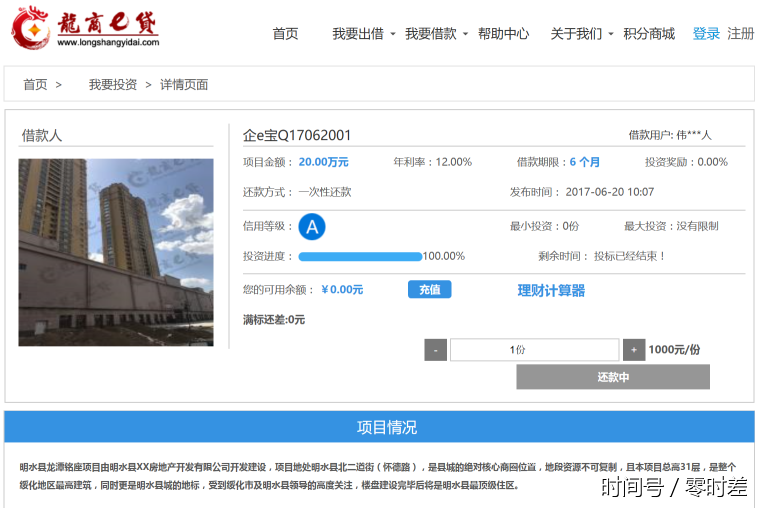The height and width of the screenshot is (508, 757).
Task: Click the investment progress bar
Action: pyautogui.click(x=360, y=257)
